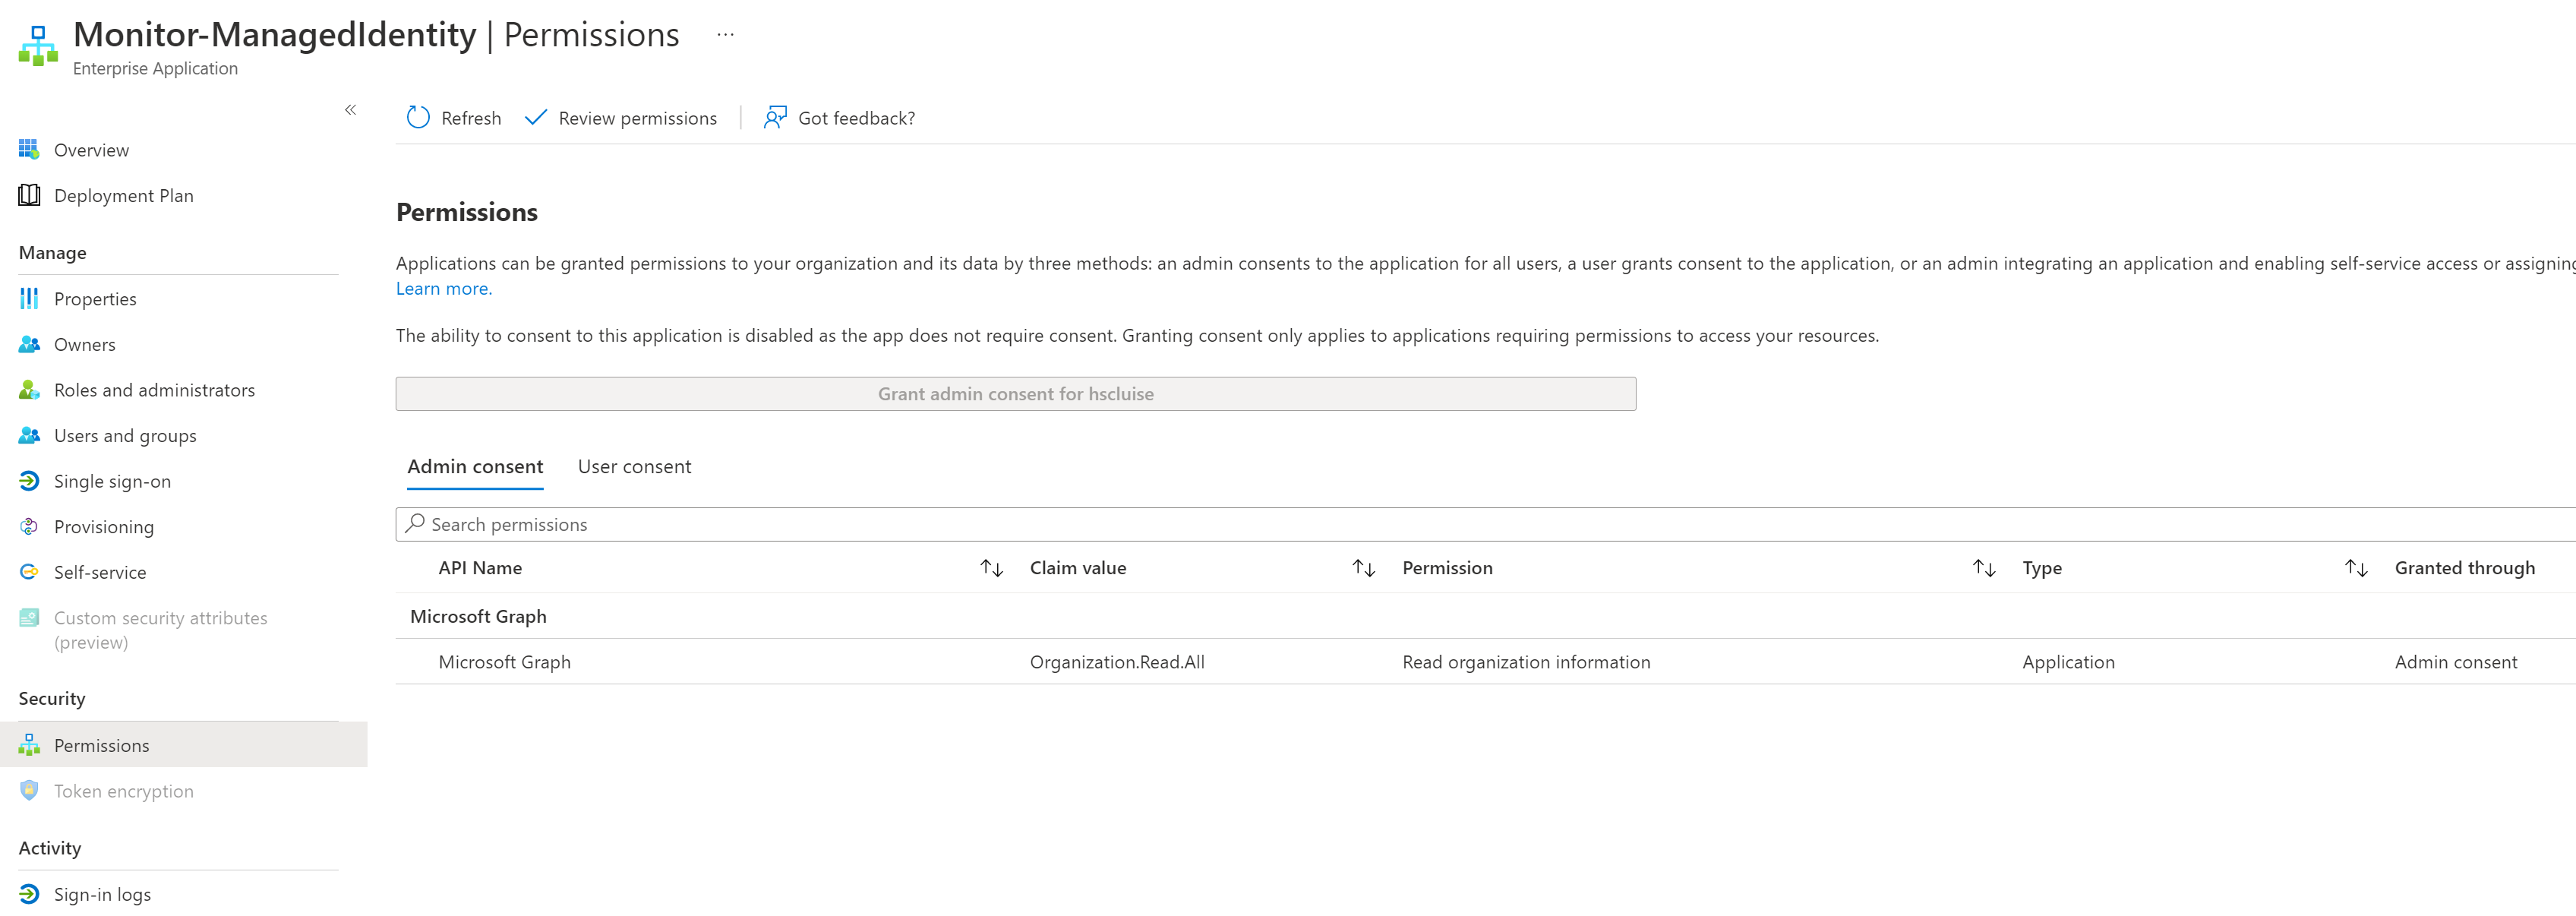Screen dimensions: 2576x916
Task: Collapse the sidebar with double chevron
Action: (350, 110)
